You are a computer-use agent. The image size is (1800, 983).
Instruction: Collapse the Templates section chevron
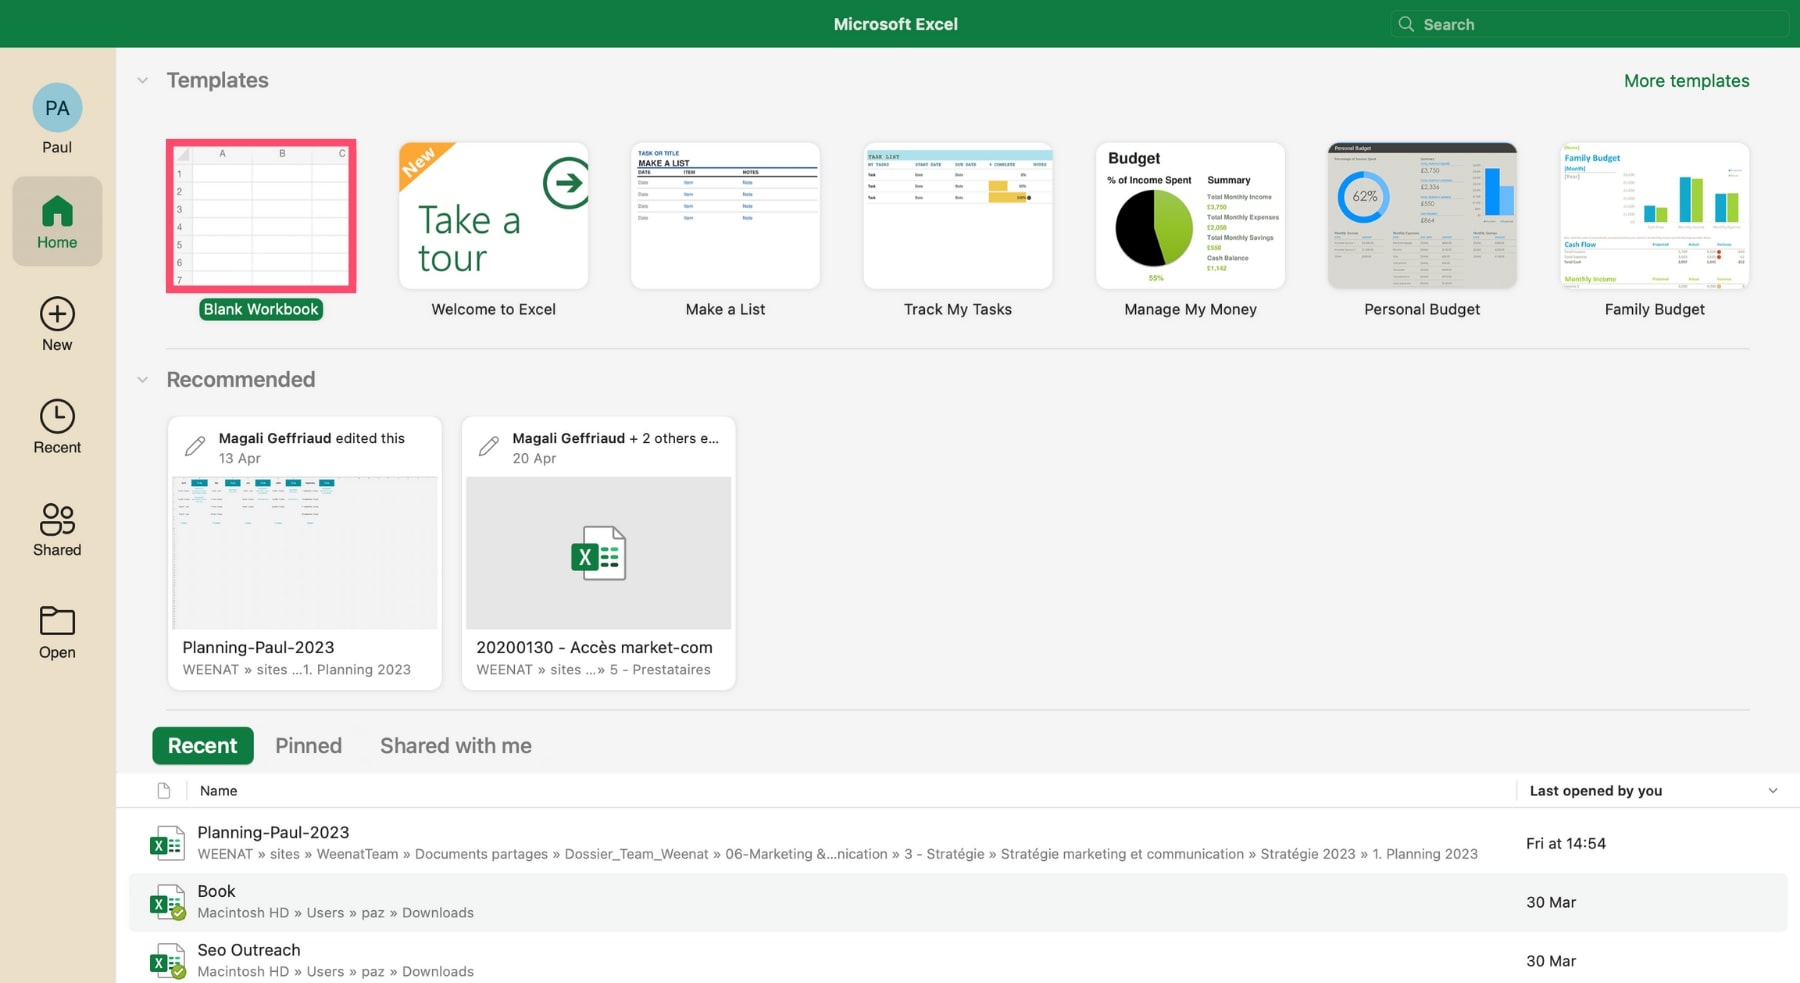[143, 80]
